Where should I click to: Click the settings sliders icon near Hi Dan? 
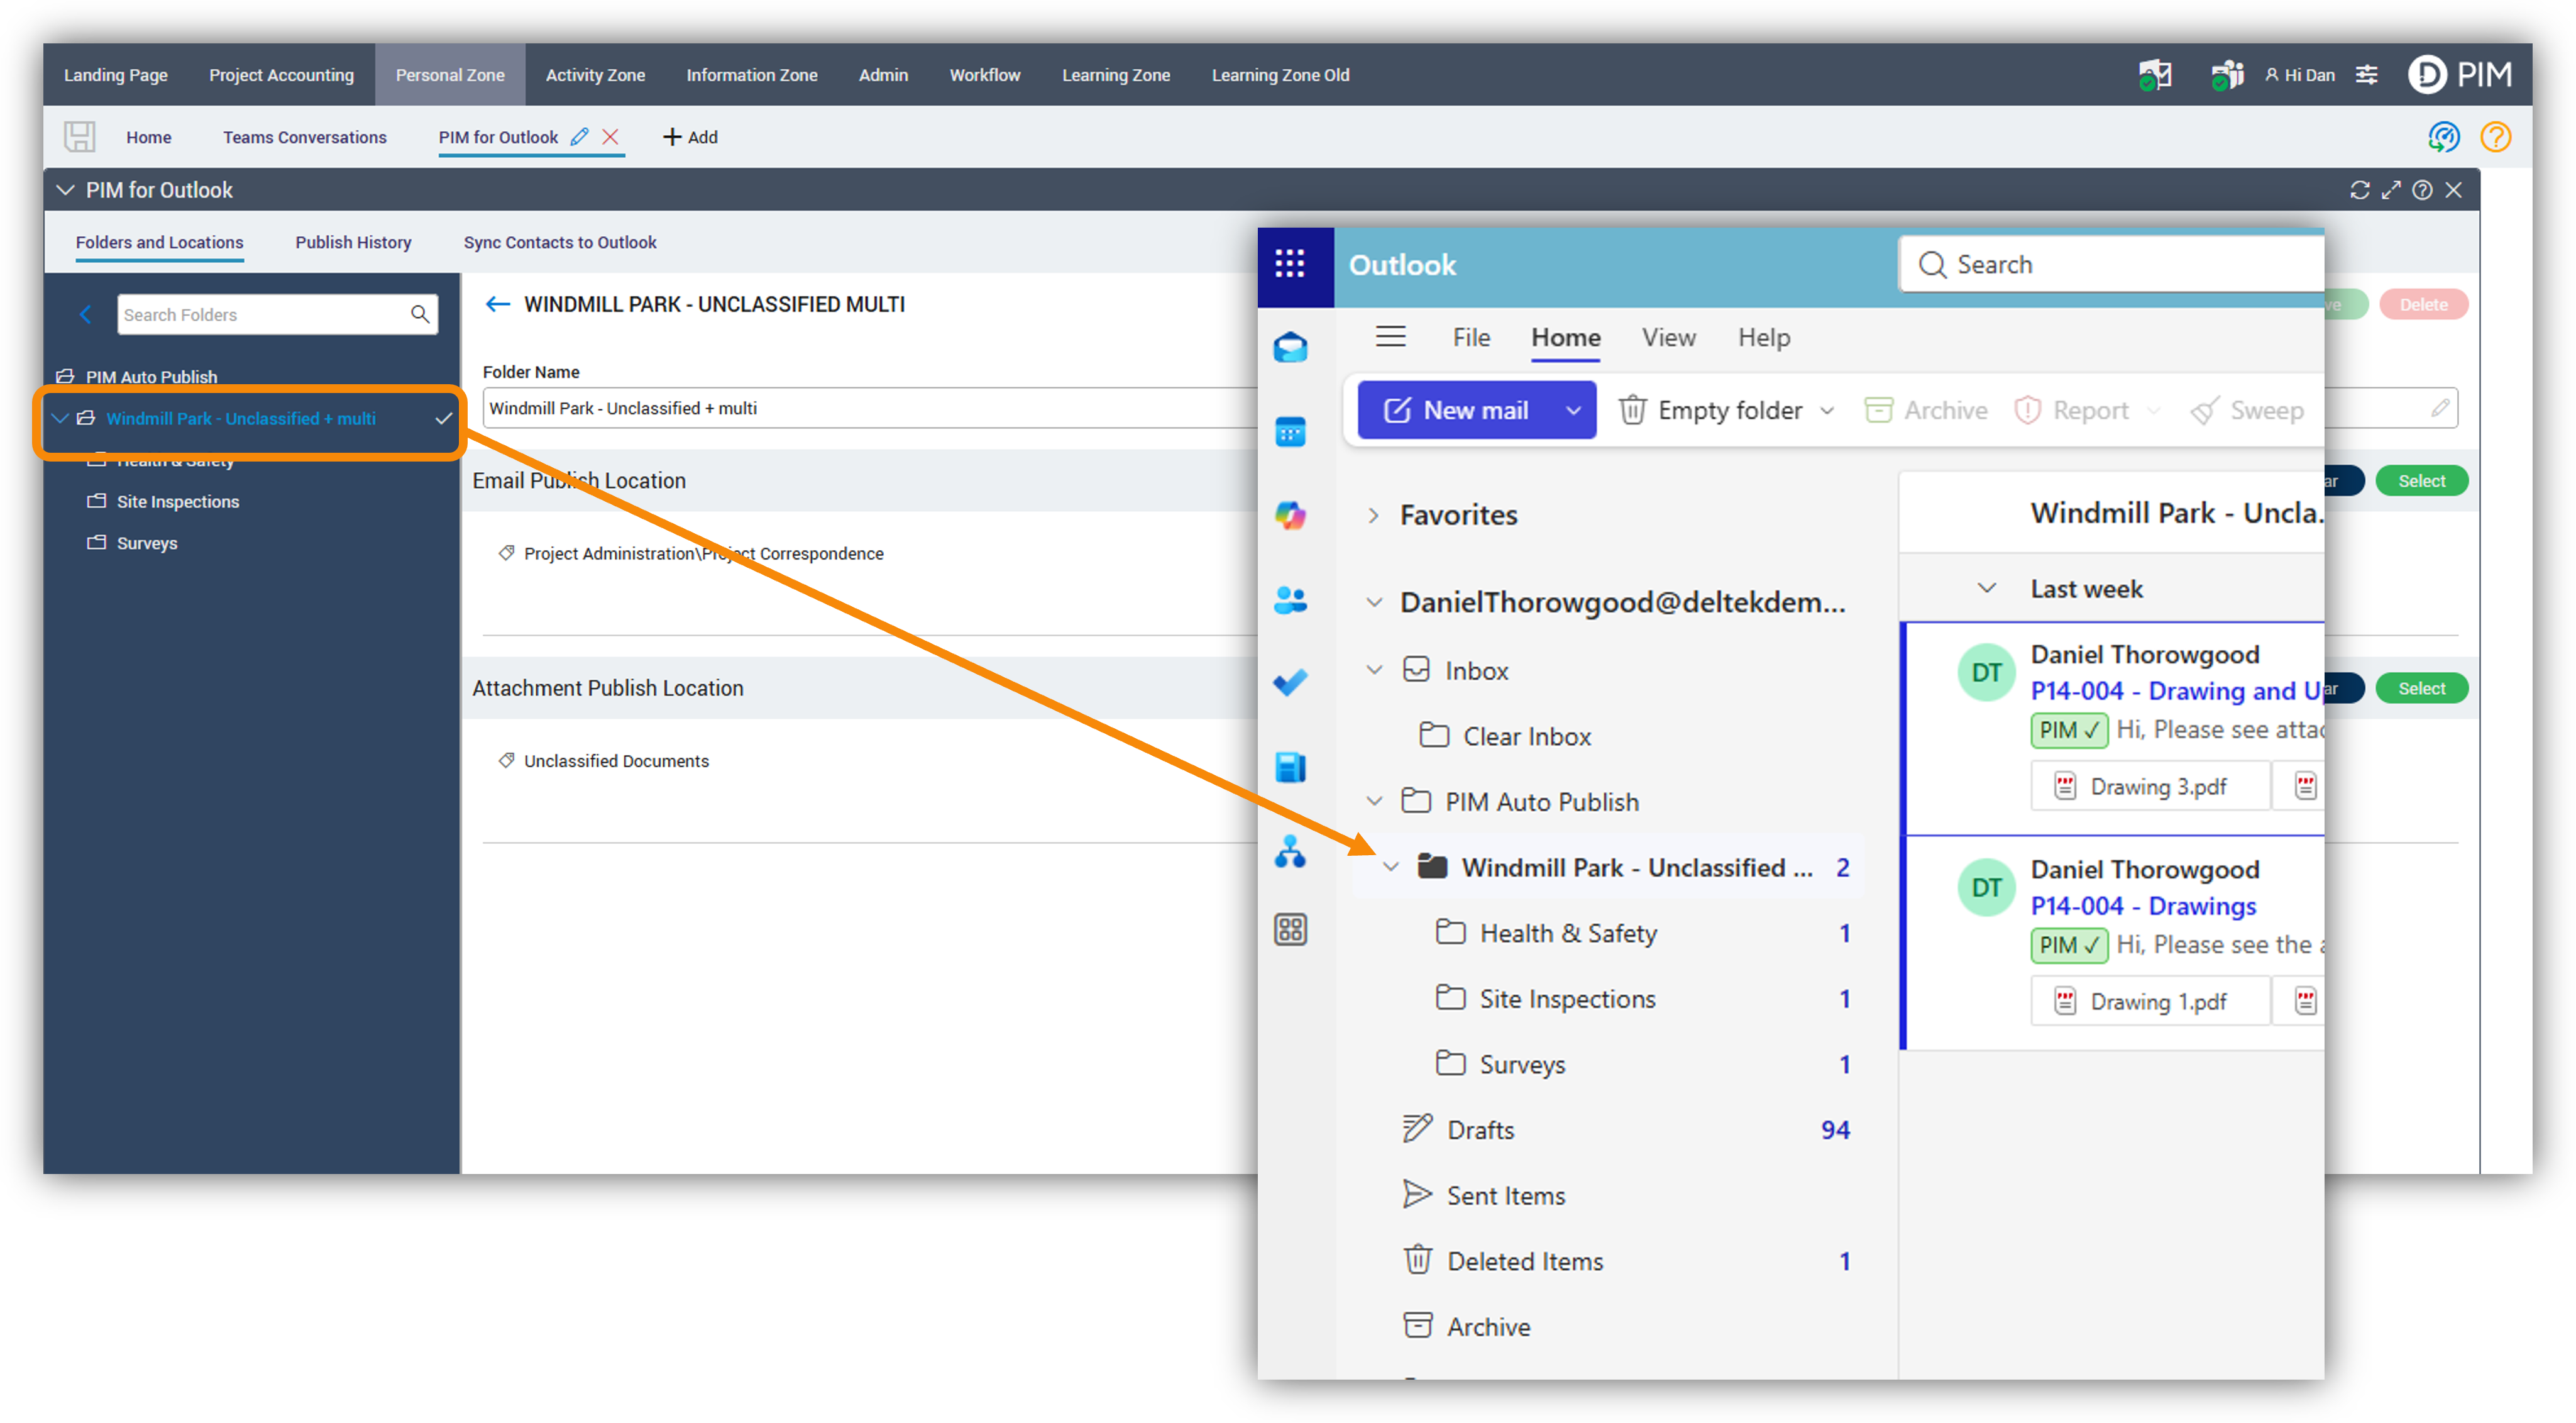coord(2366,75)
